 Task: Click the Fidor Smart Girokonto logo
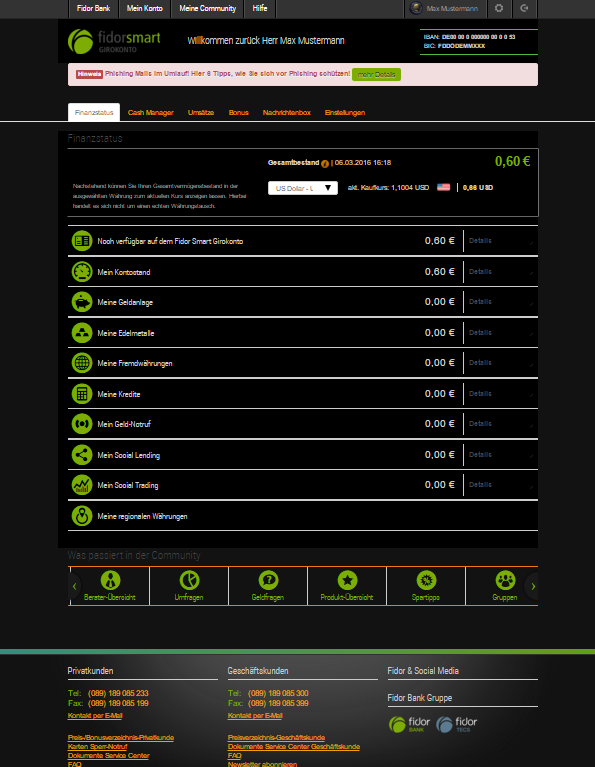tap(114, 41)
